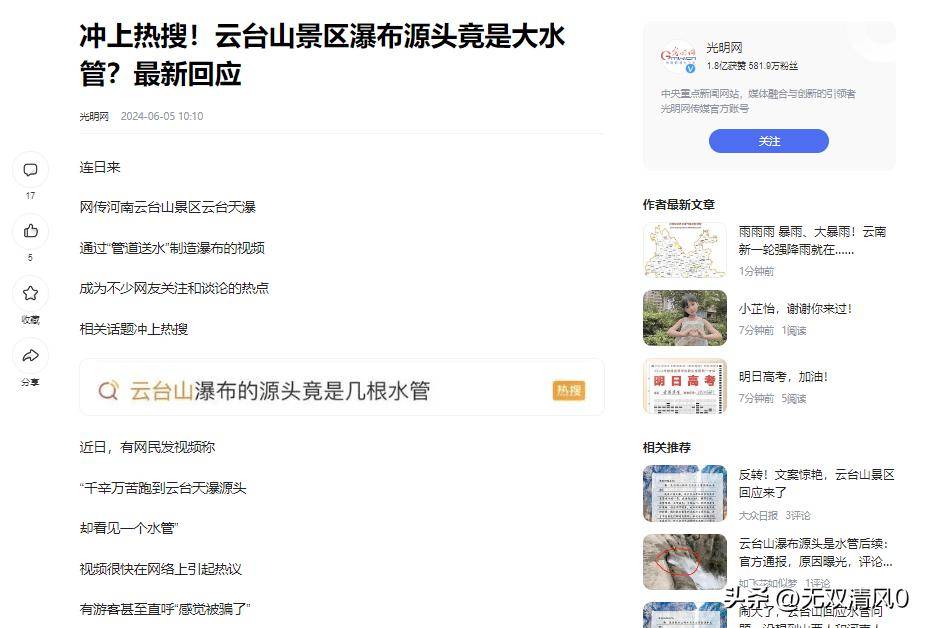Click the verified badge on author avatar
Image resolution: width=927 pixels, height=628 pixels.
[690, 69]
